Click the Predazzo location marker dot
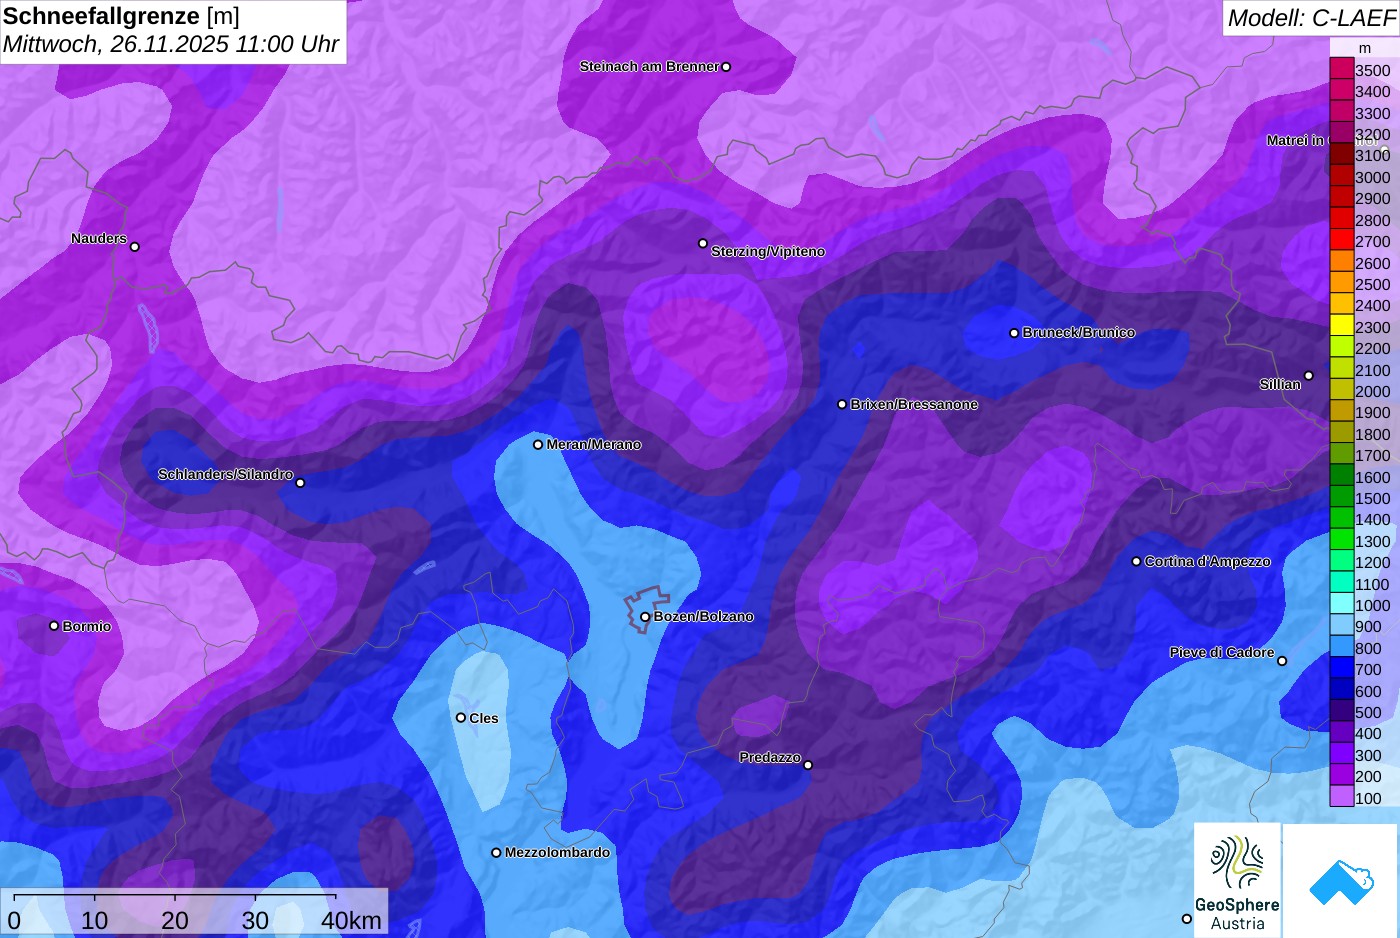 [808, 765]
